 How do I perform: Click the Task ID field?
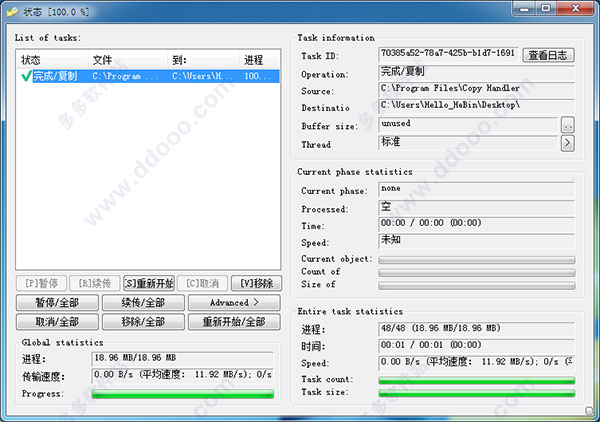pyautogui.click(x=448, y=54)
